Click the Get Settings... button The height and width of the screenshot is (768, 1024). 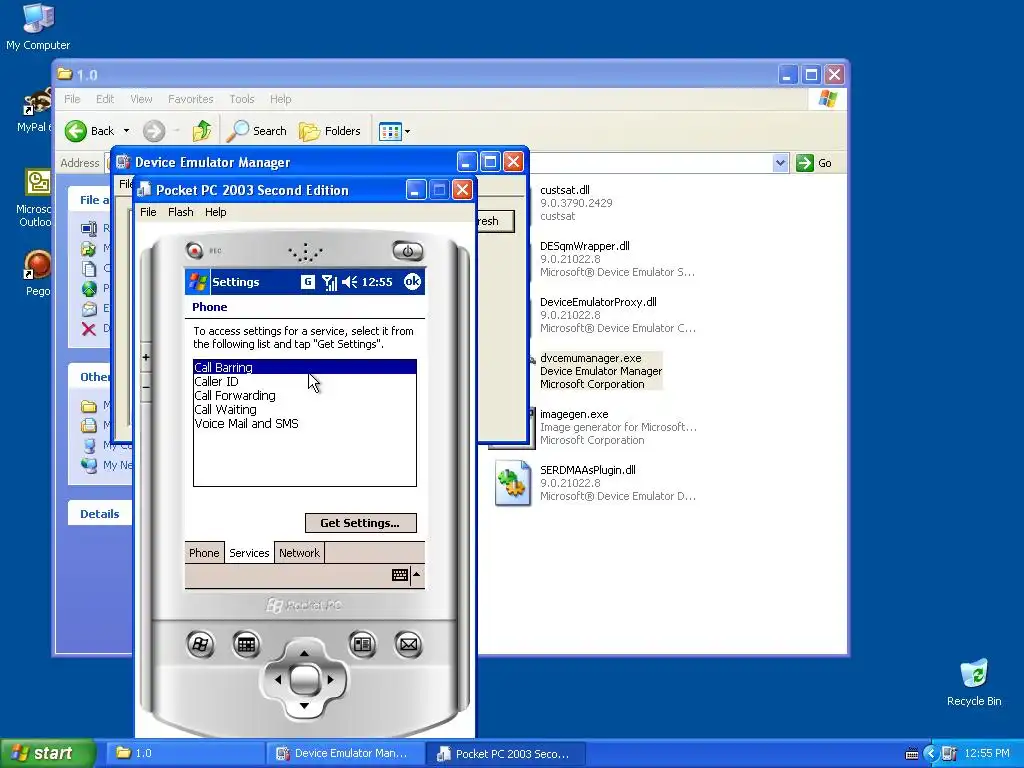tap(360, 523)
